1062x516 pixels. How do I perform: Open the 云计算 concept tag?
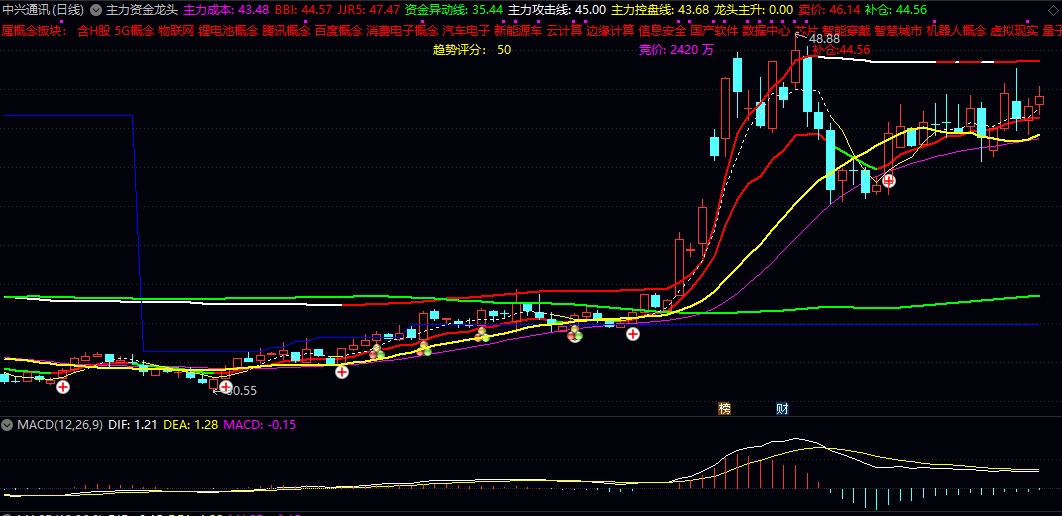click(x=564, y=30)
